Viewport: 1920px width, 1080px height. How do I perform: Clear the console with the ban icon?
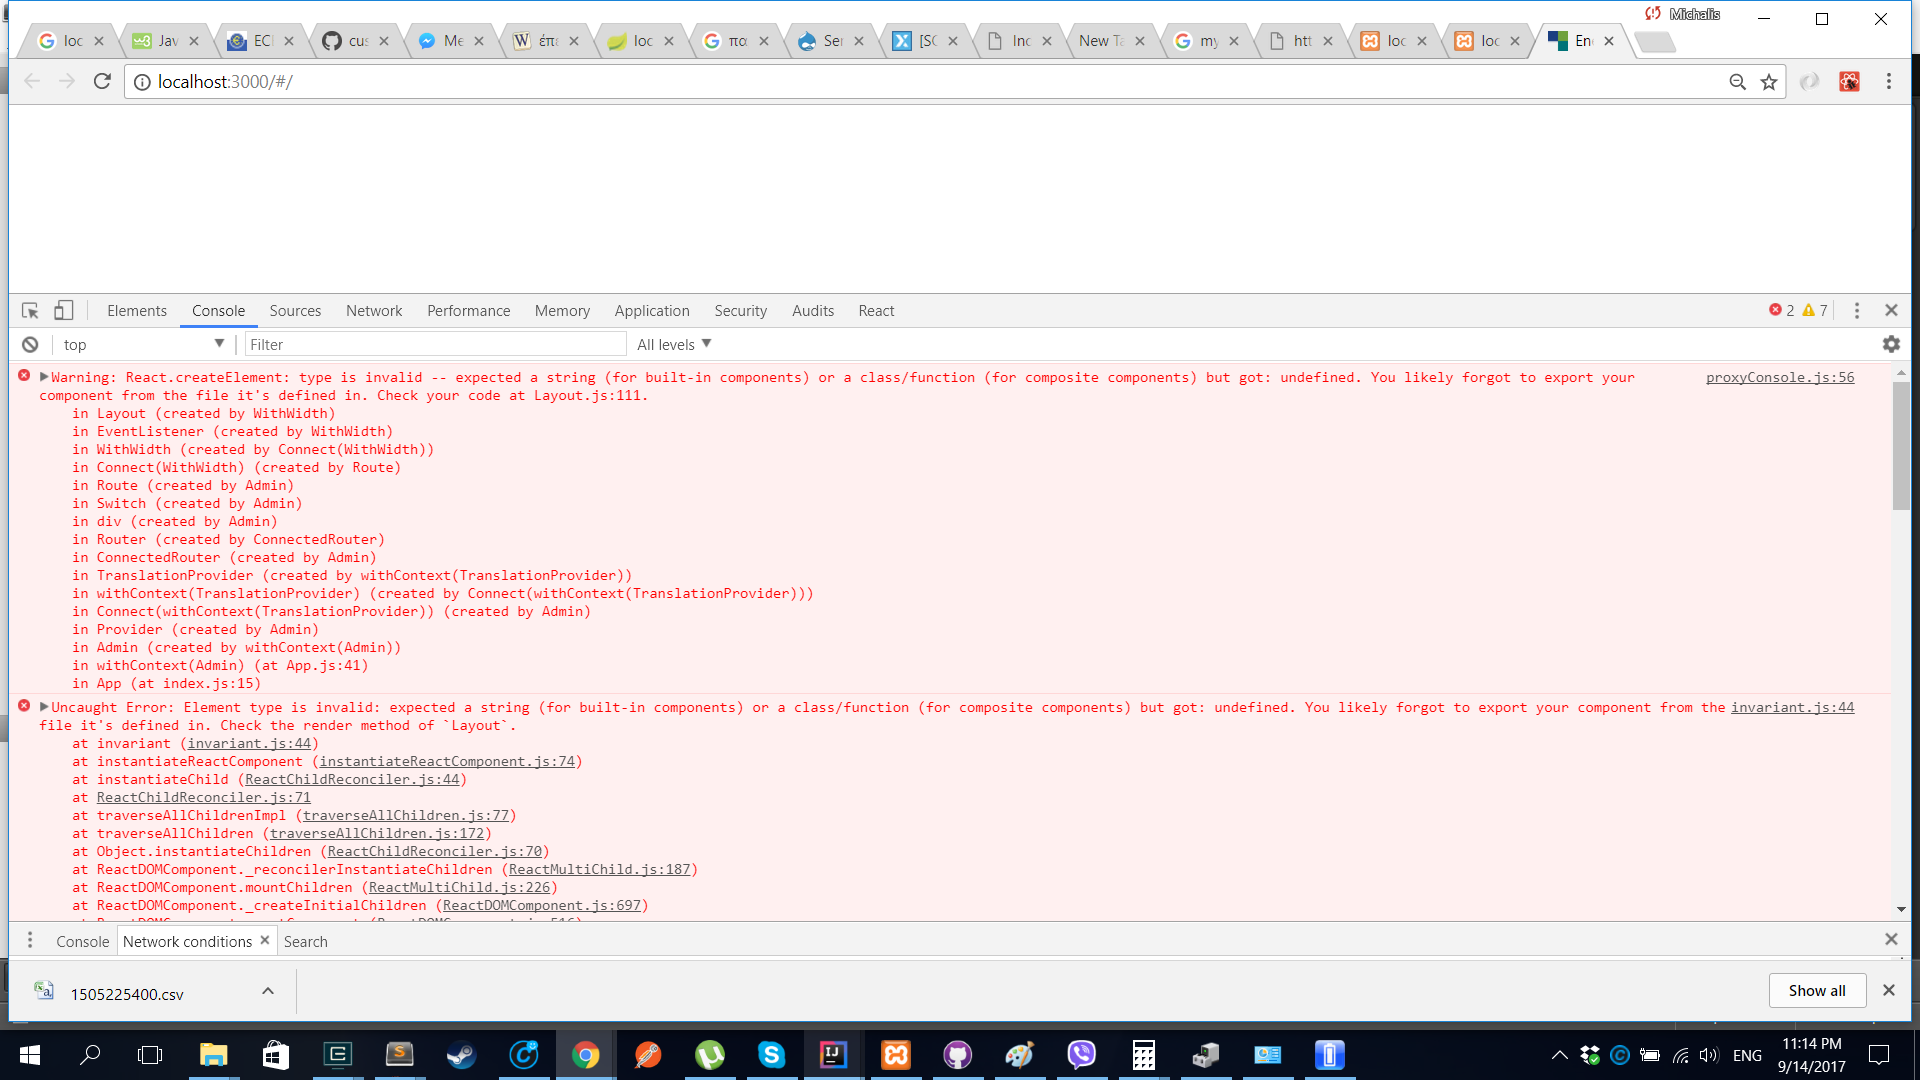click(30, 344)
